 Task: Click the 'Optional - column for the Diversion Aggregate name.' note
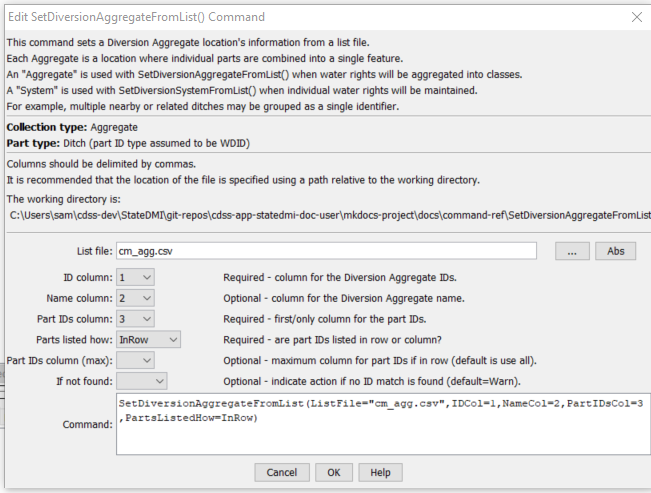pyautogui.click(x=344, y=298)
